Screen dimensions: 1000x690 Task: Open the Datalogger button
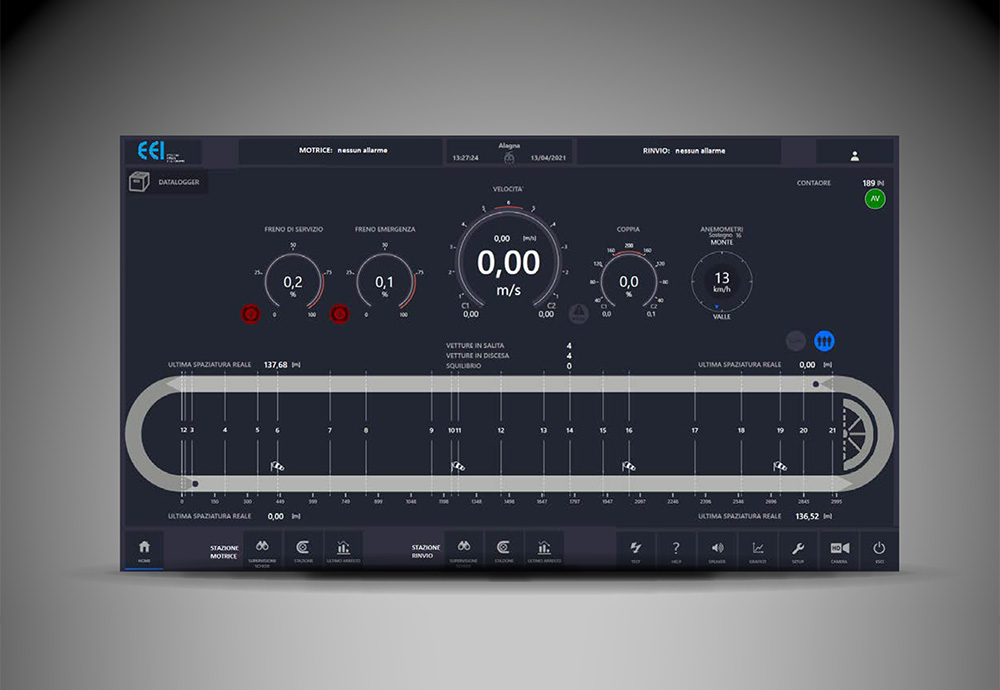(167, 182)
